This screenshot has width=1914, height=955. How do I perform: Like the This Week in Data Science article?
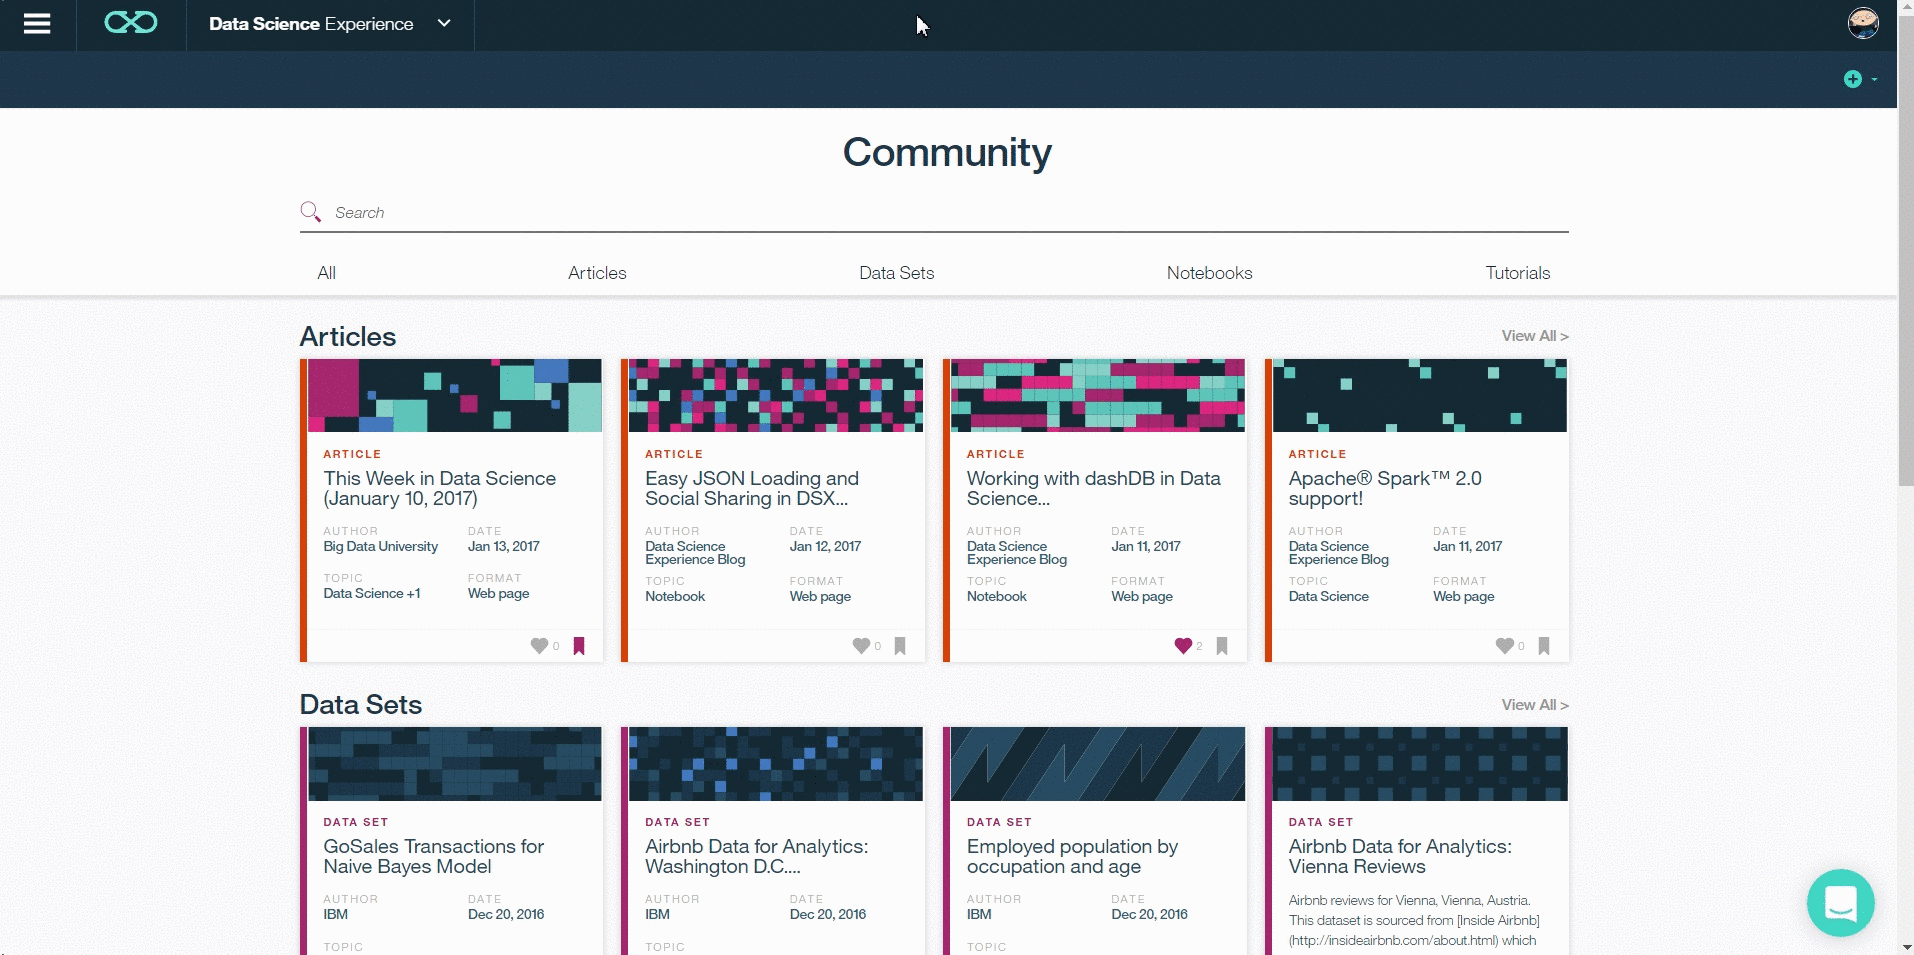click(x=539, y=646)
